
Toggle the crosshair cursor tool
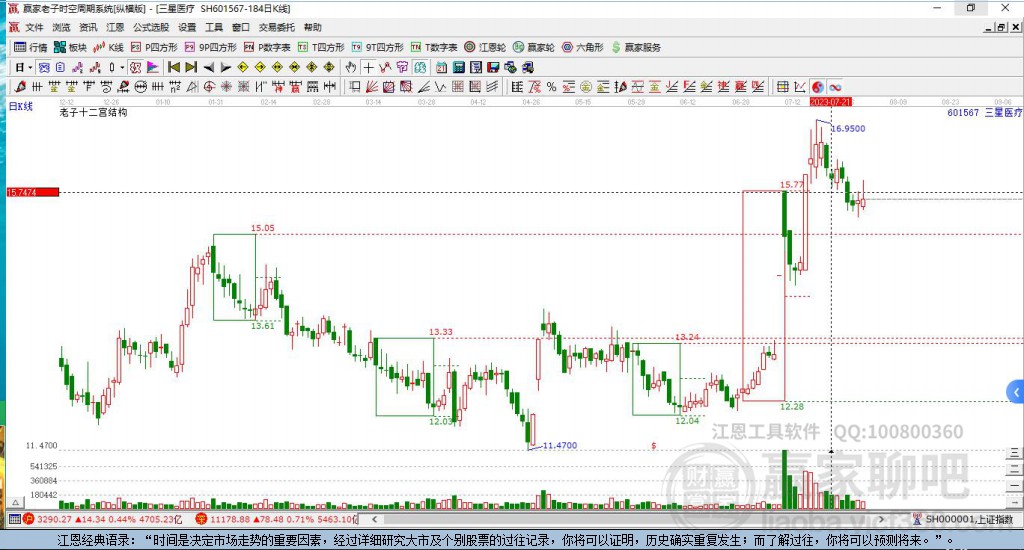coord(368,67)
